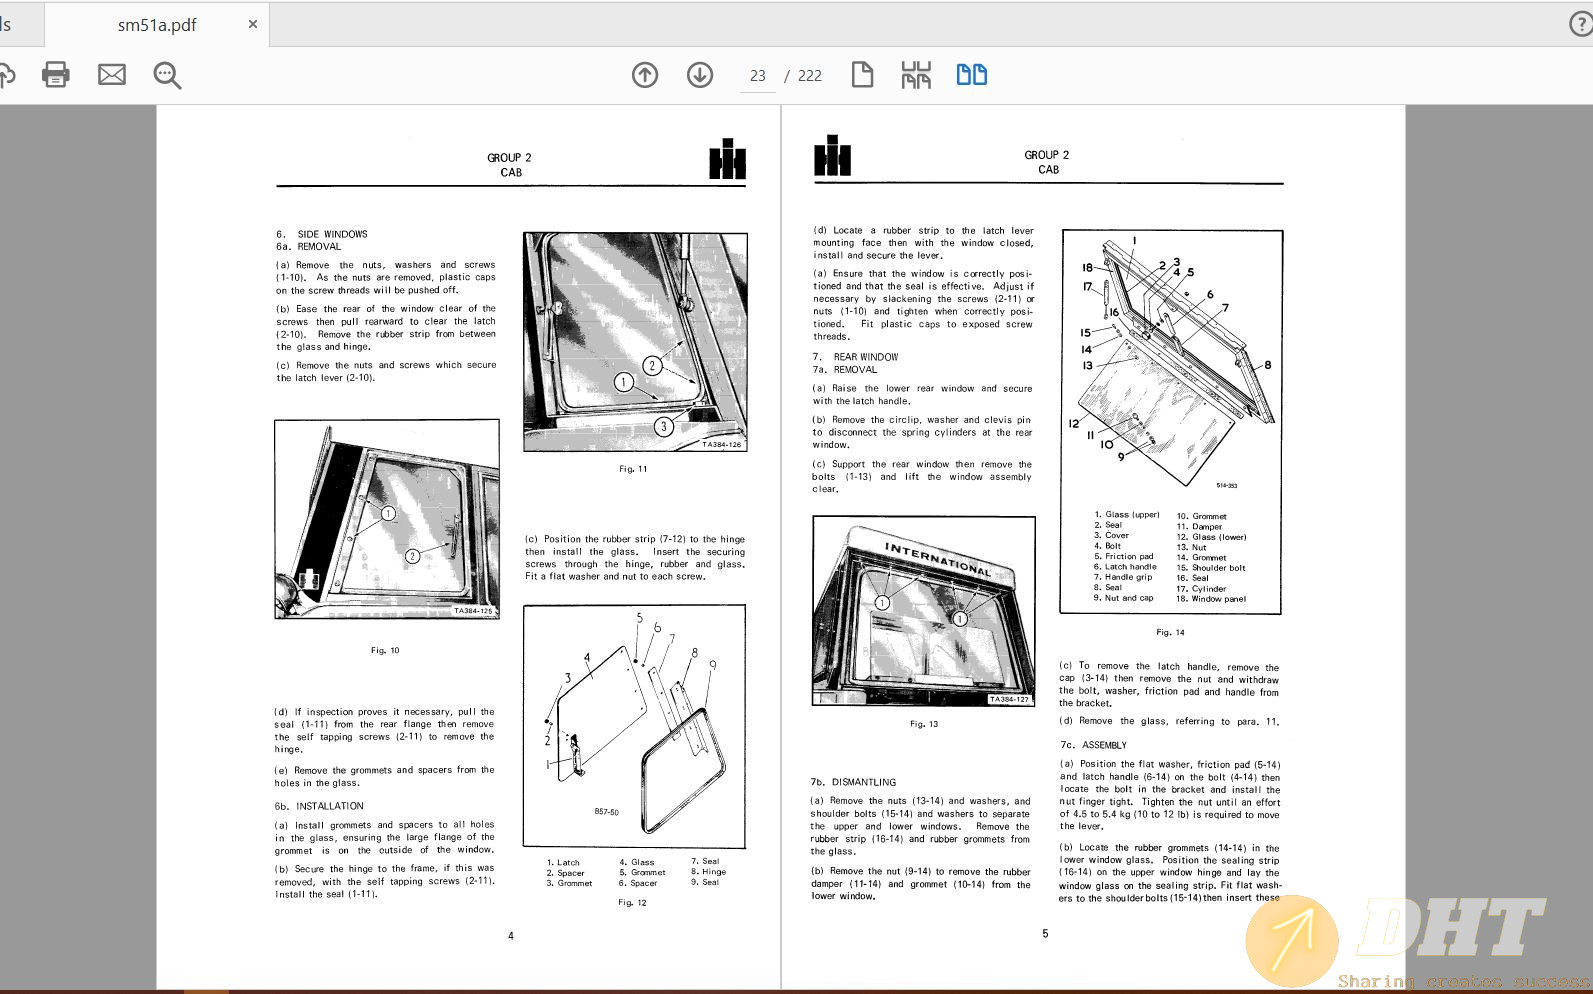Click the page number field showing 23
The height and width of the screenshot is (994, 1593).
[x=758, y=76]
